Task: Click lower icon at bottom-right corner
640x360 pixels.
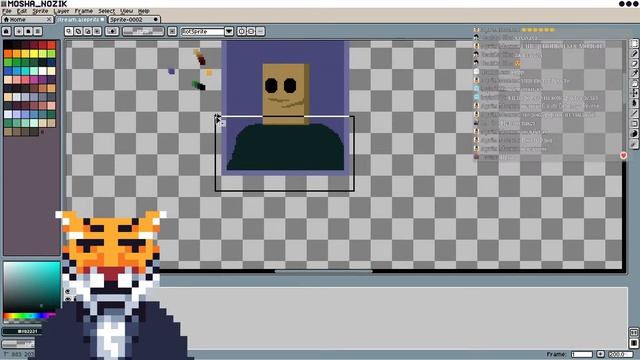Action: click(634, 342)
